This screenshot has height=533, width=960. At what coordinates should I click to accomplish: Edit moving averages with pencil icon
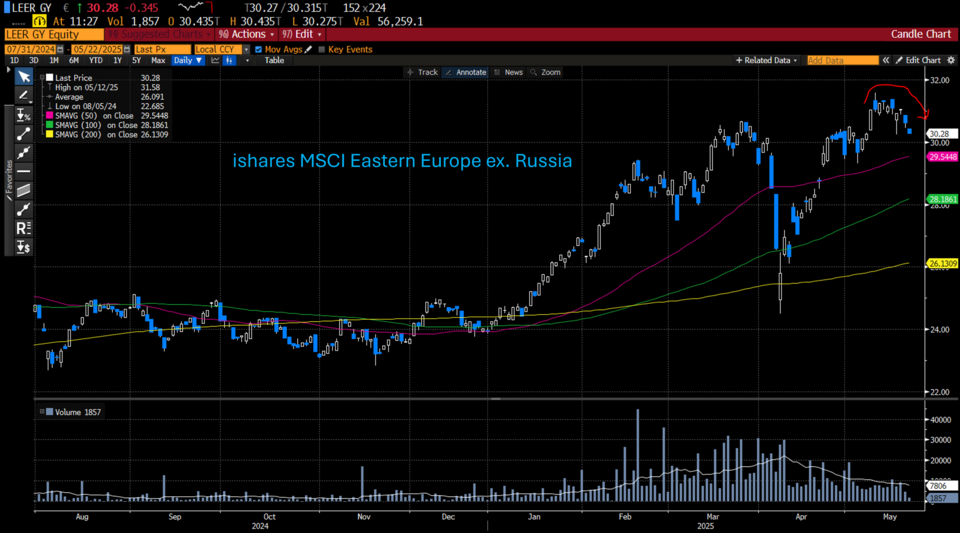(x=308, y=50)
